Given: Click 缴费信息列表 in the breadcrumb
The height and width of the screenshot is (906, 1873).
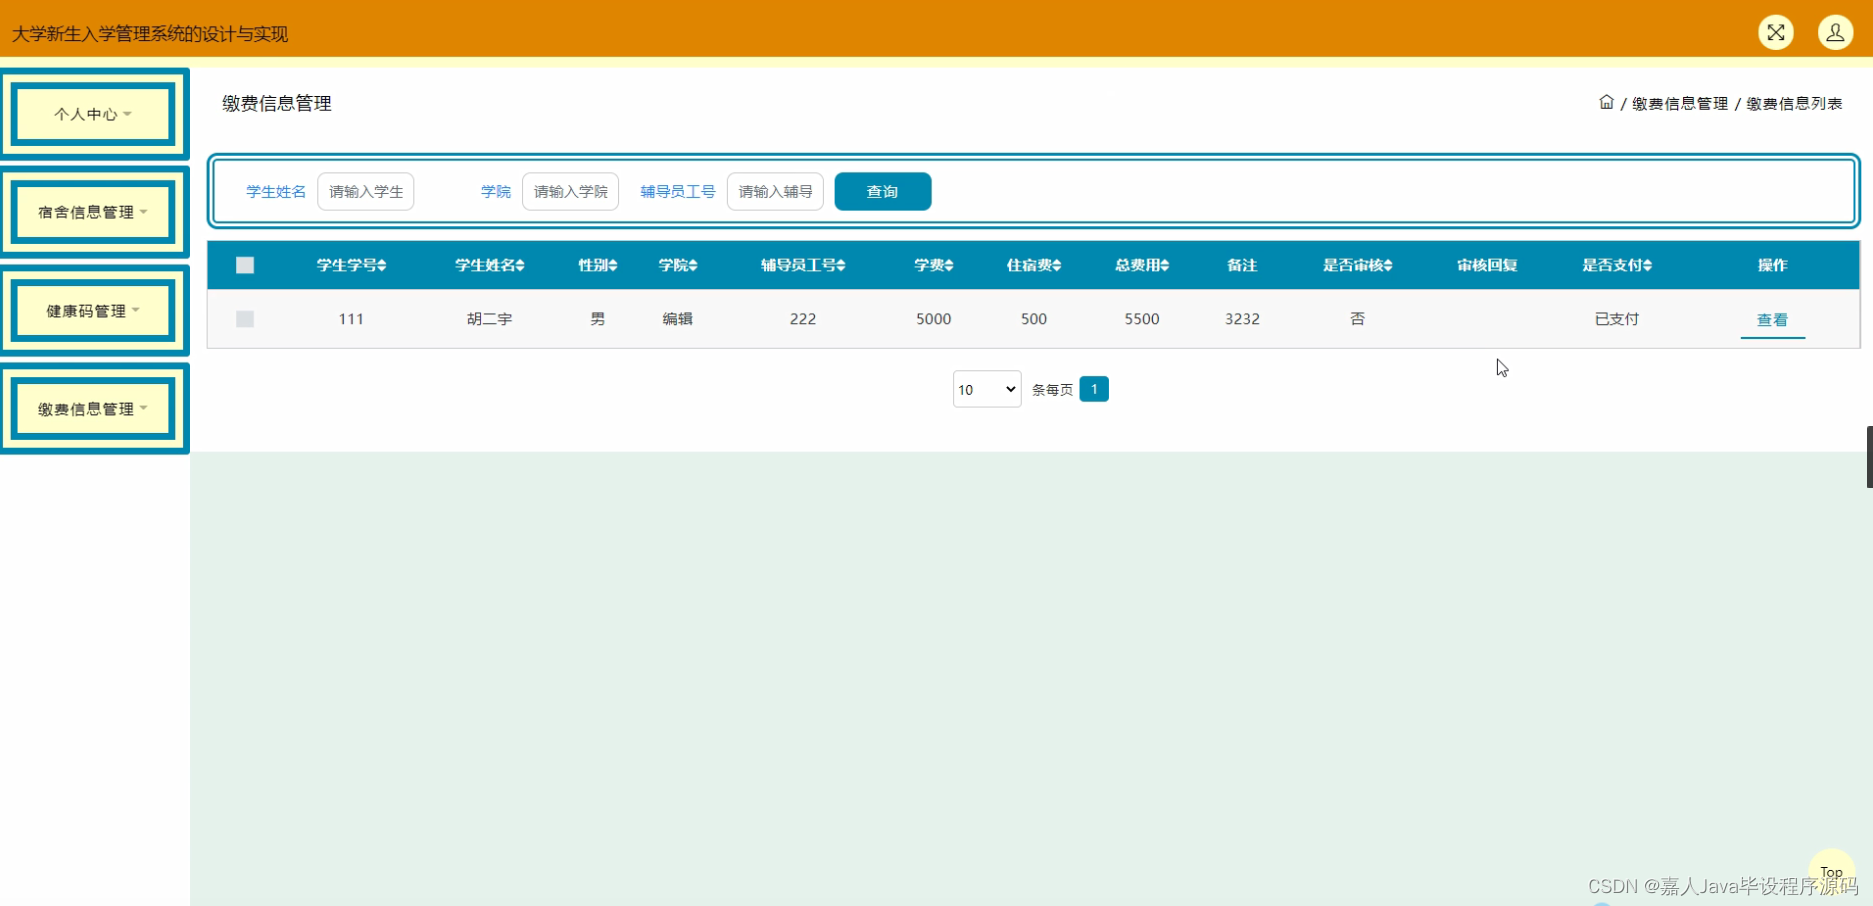Looking at the screenshot, I should point(1794,103).
